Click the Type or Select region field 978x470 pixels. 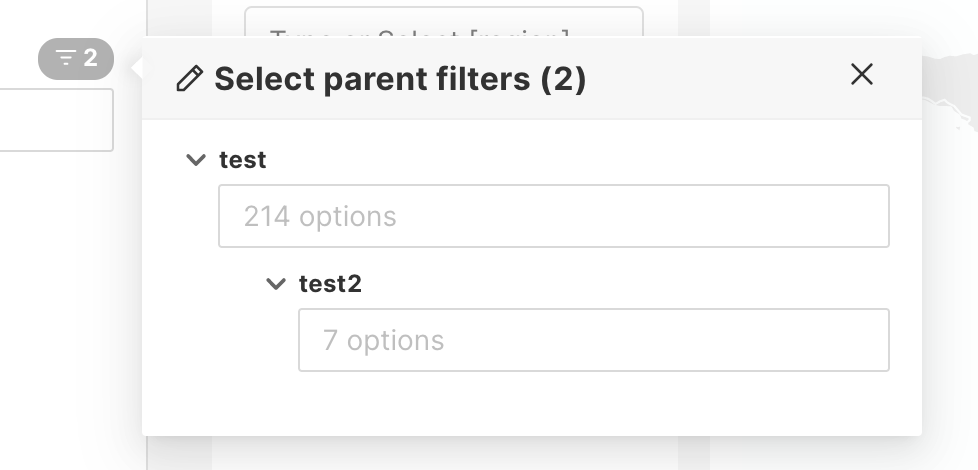coord(443,24)
